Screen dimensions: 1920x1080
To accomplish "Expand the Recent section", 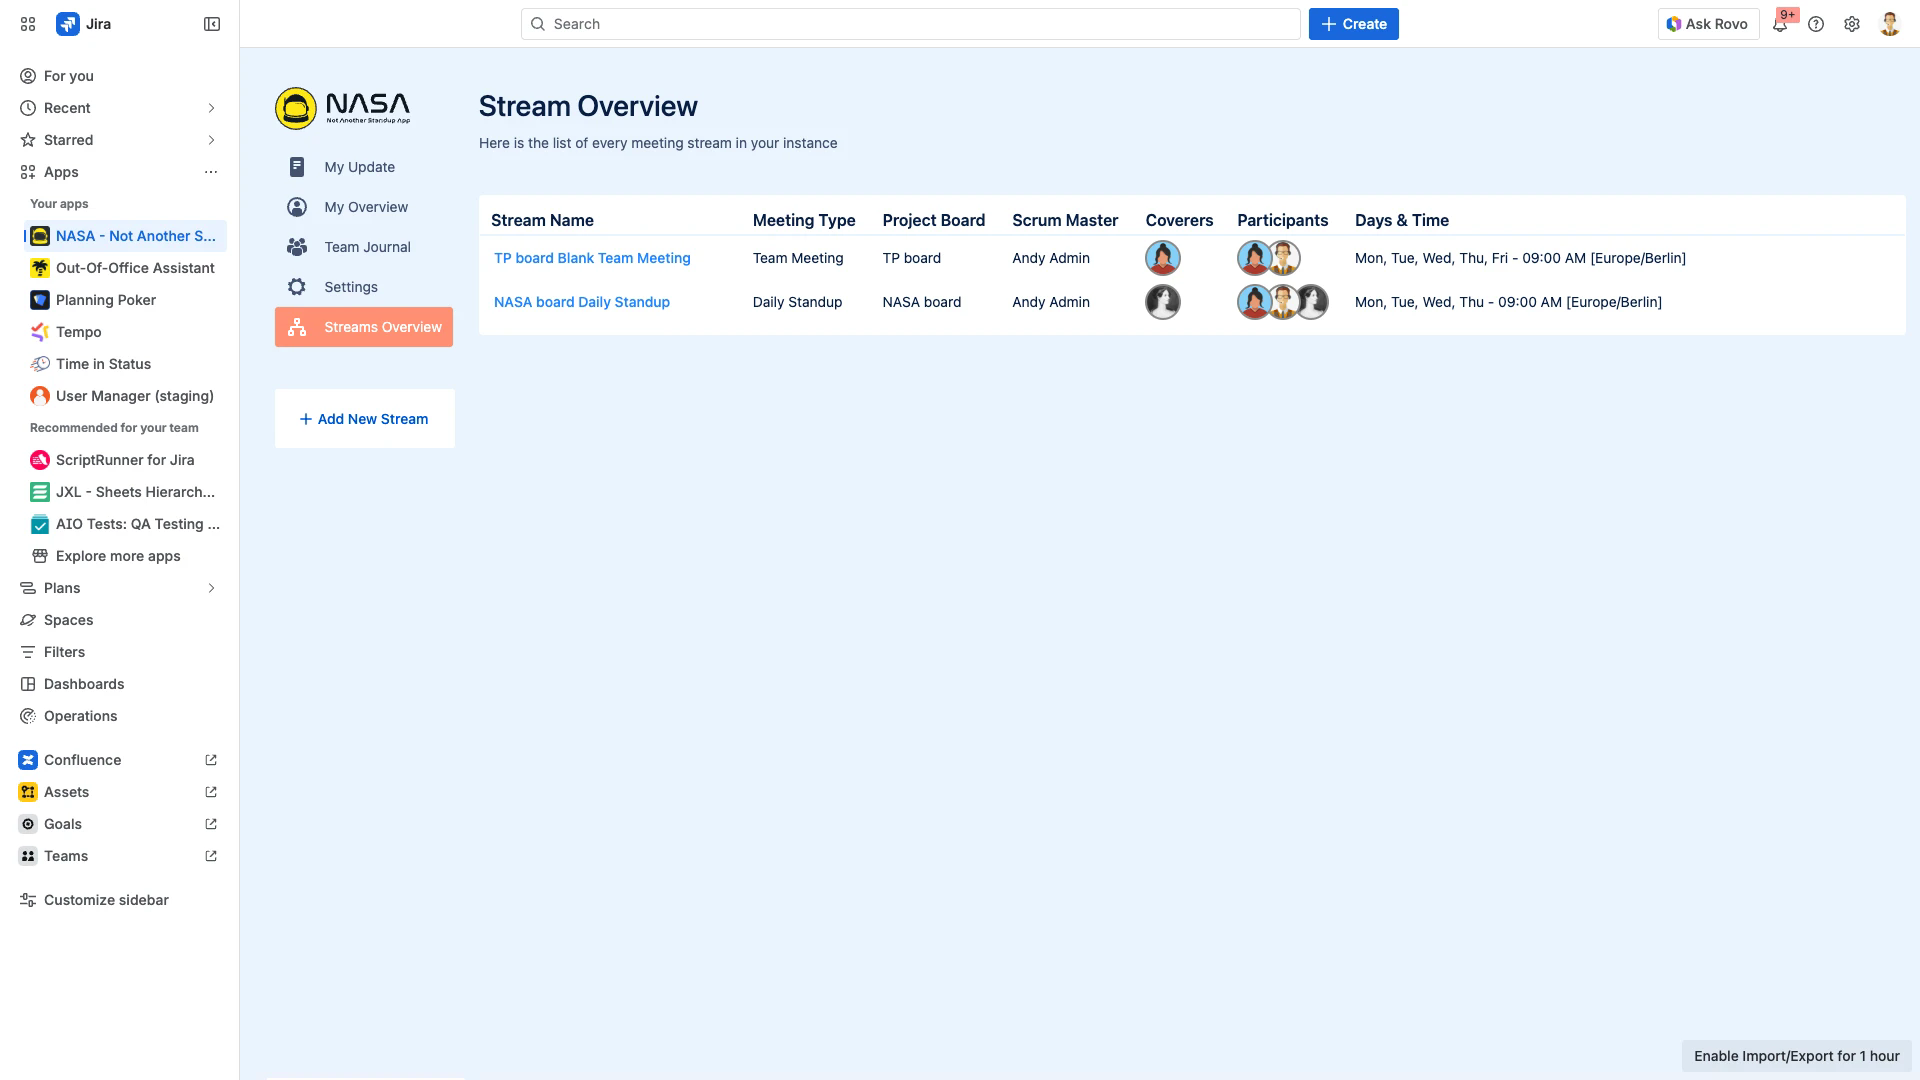I will 211,107.
